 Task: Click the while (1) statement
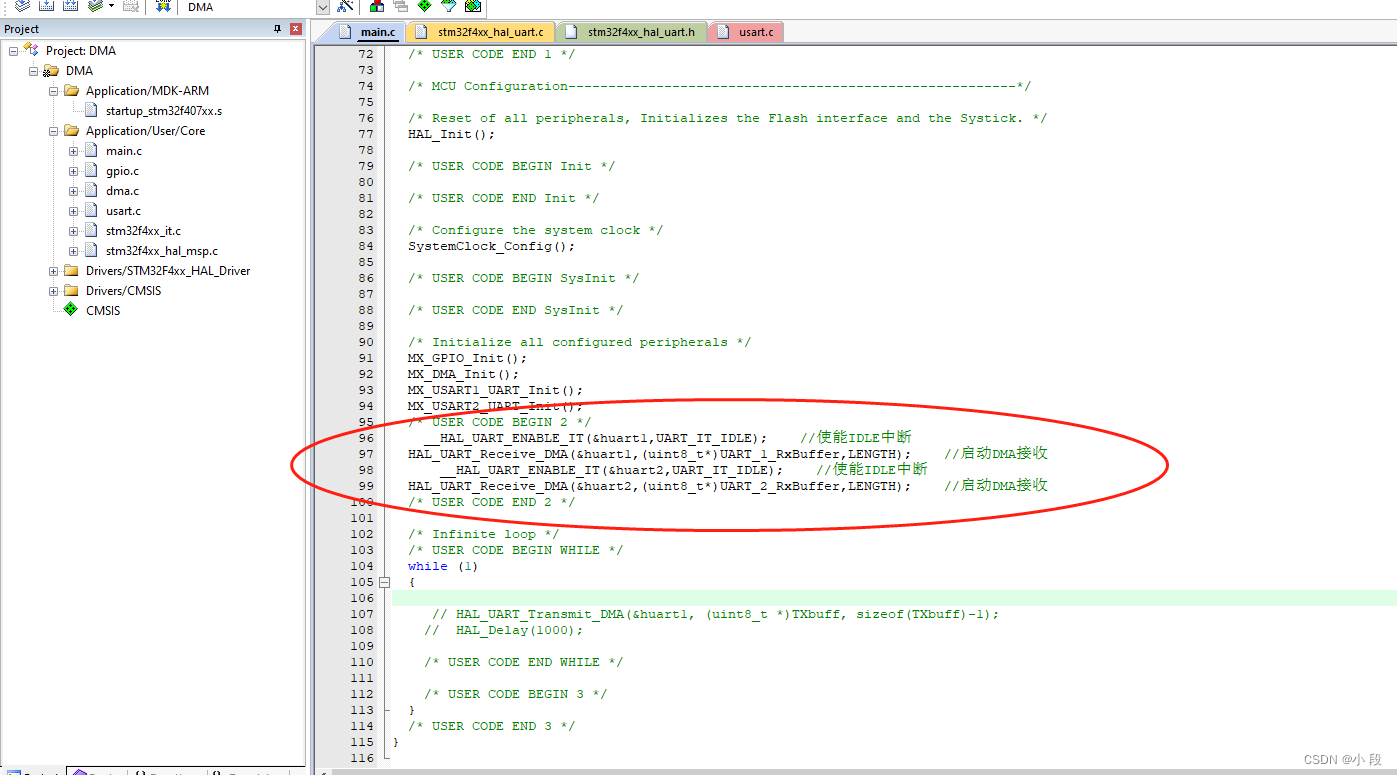pyautogui.click(x=443, y=566)
